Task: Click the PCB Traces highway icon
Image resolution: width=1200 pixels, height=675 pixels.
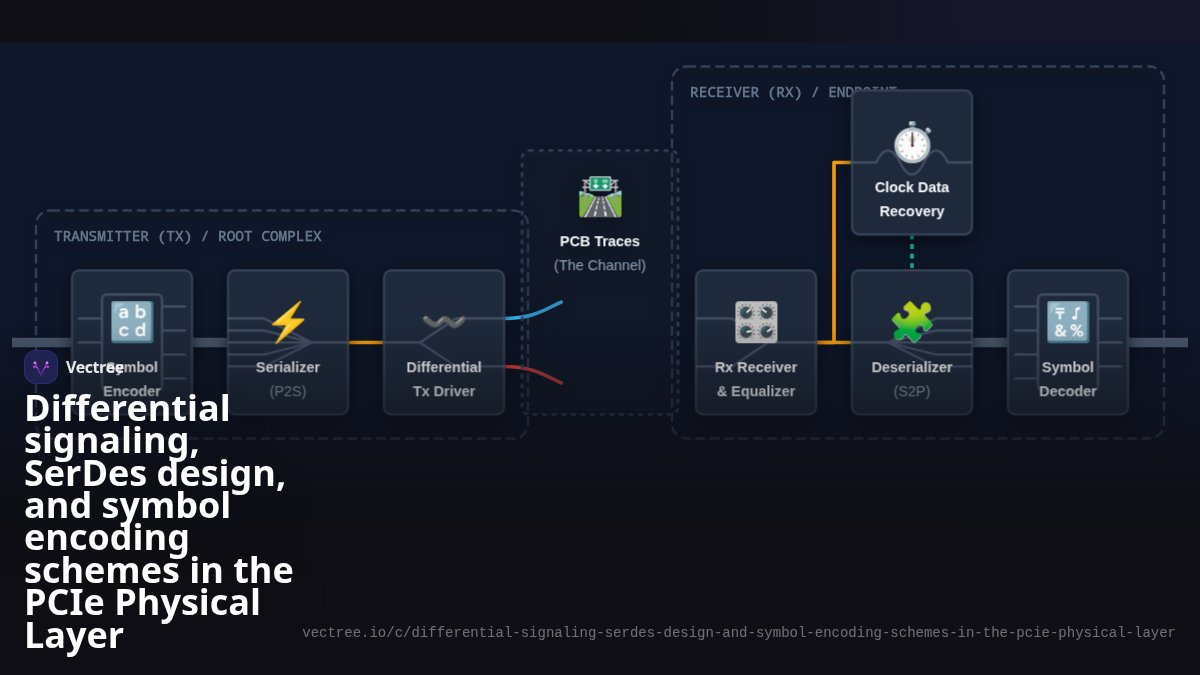Action: (x=600, y=196)
